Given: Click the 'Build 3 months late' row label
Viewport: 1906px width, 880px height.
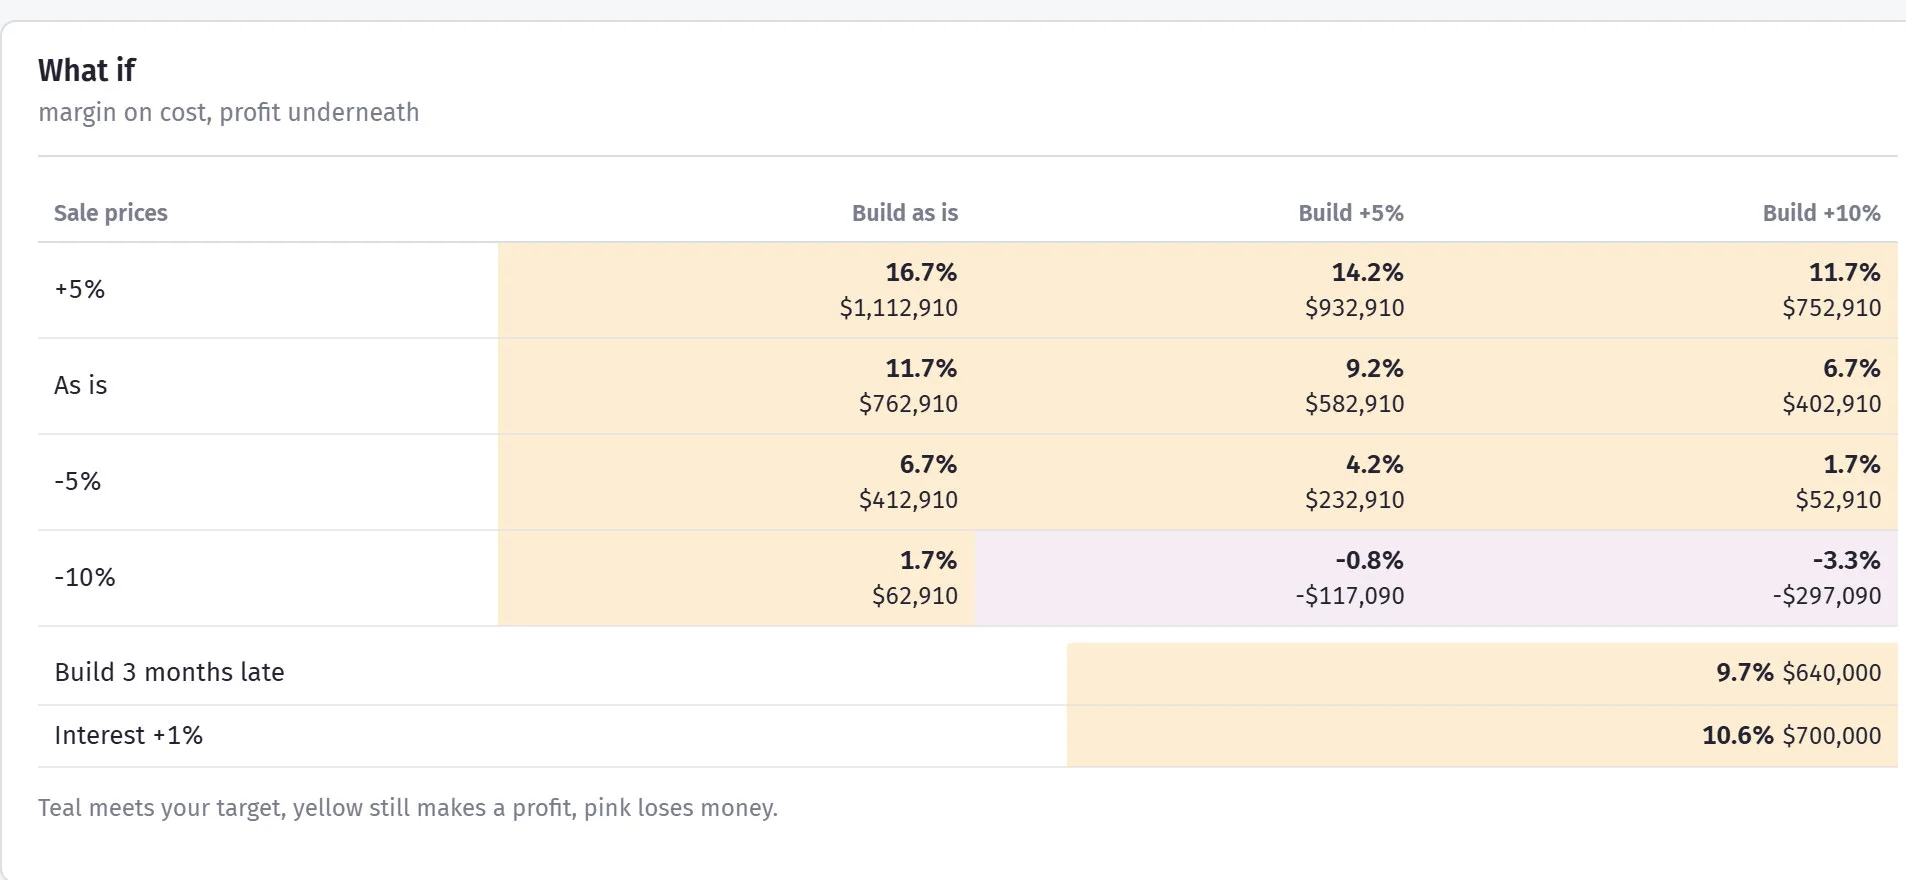Looking at the screenshot, I should tap(169, 672).
